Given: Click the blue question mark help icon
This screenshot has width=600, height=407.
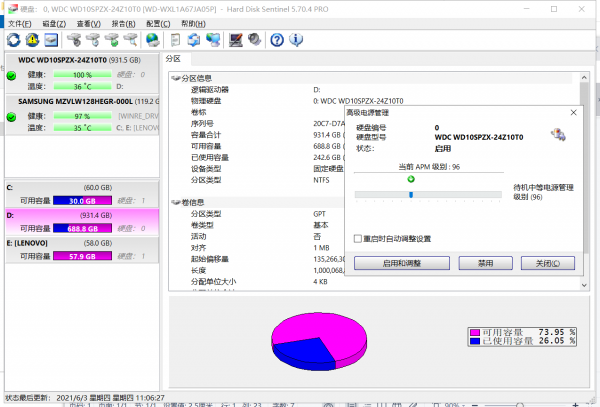Looking at the screenshot, I should (277, 40).
